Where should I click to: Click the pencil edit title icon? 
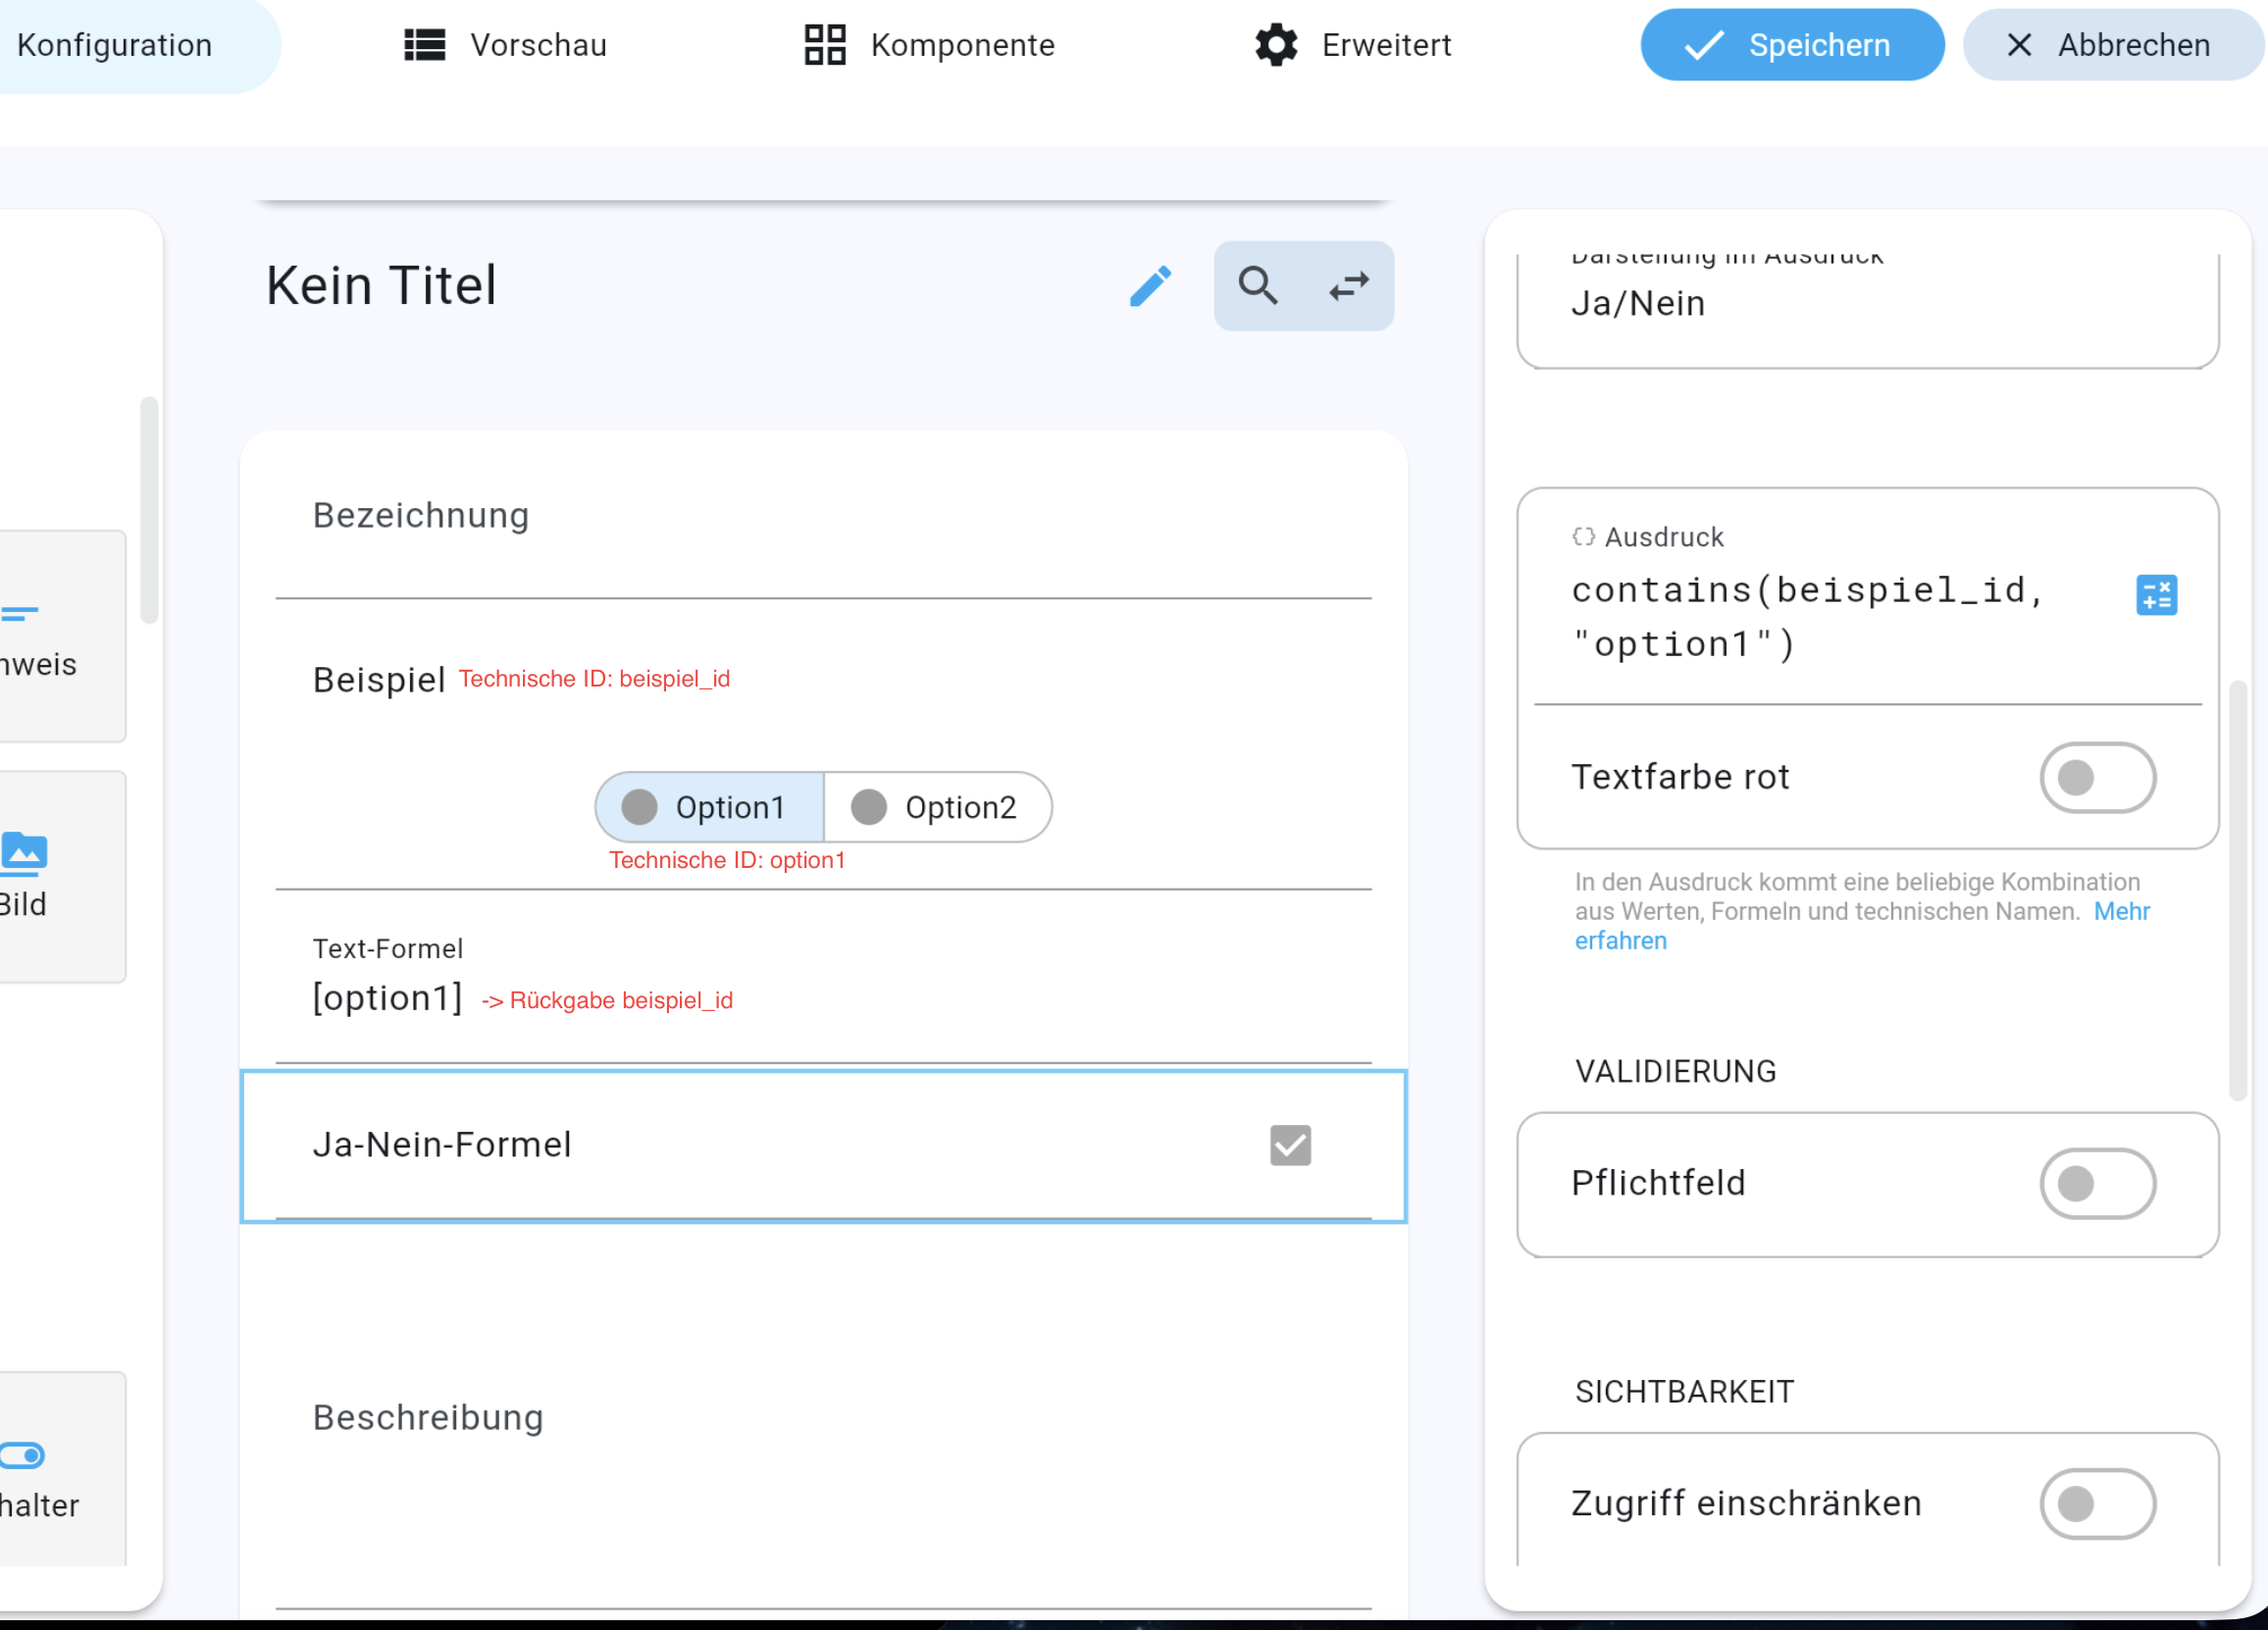pyautogui.click(x=1150, y=286)
